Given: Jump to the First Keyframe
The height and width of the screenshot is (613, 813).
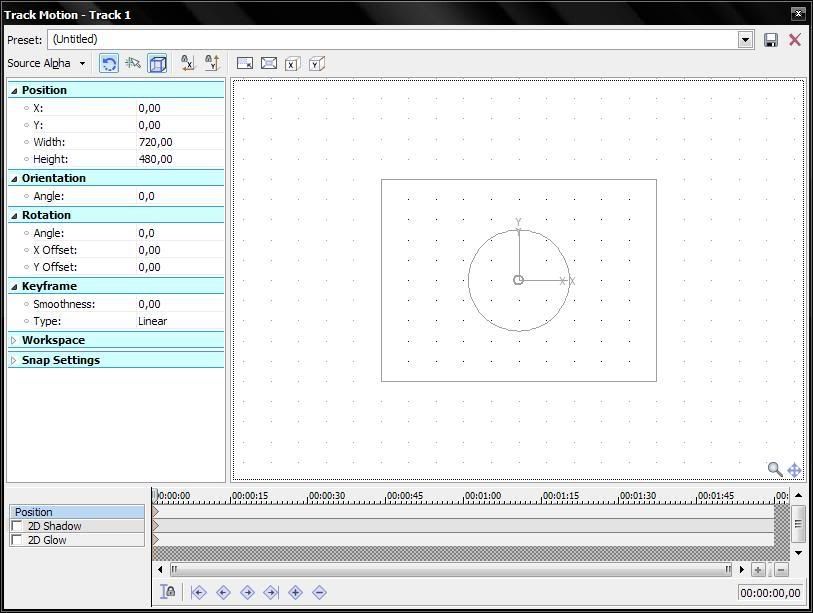Looking at the screenshot, I should click(x=199, y=592).
